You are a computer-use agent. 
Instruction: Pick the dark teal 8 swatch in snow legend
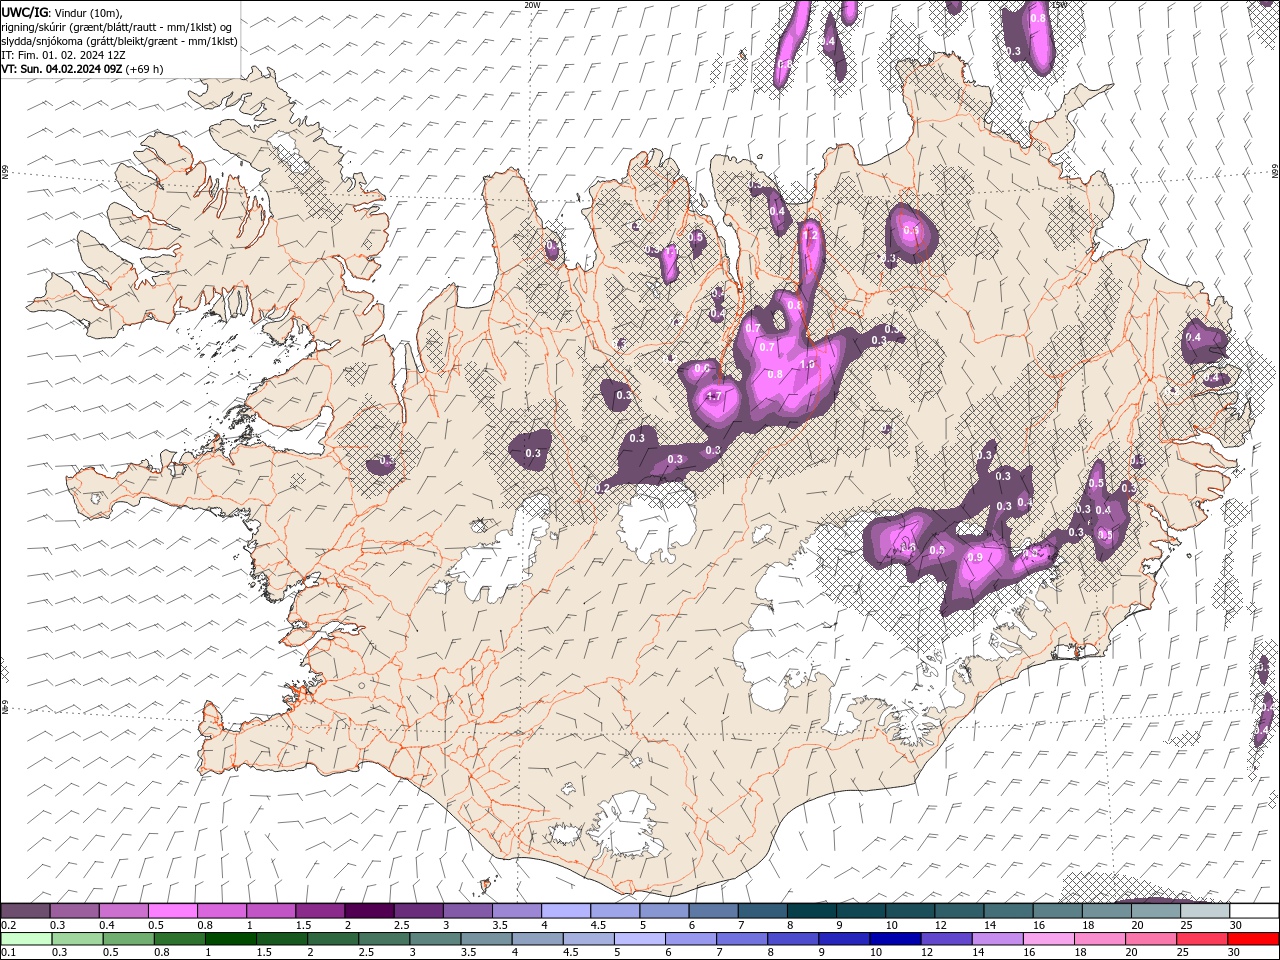[812, 911]
